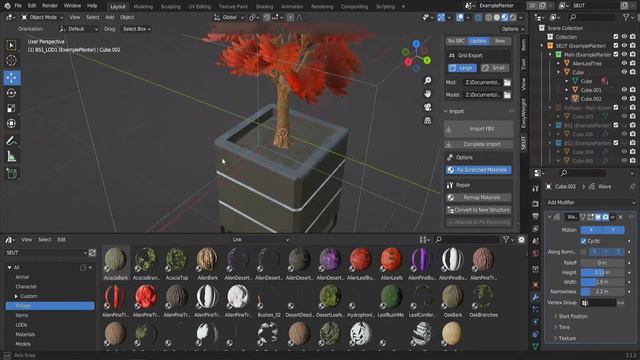Click the pan hand viewport icon
The image size is (640, 360).
[x=427, y=93]
